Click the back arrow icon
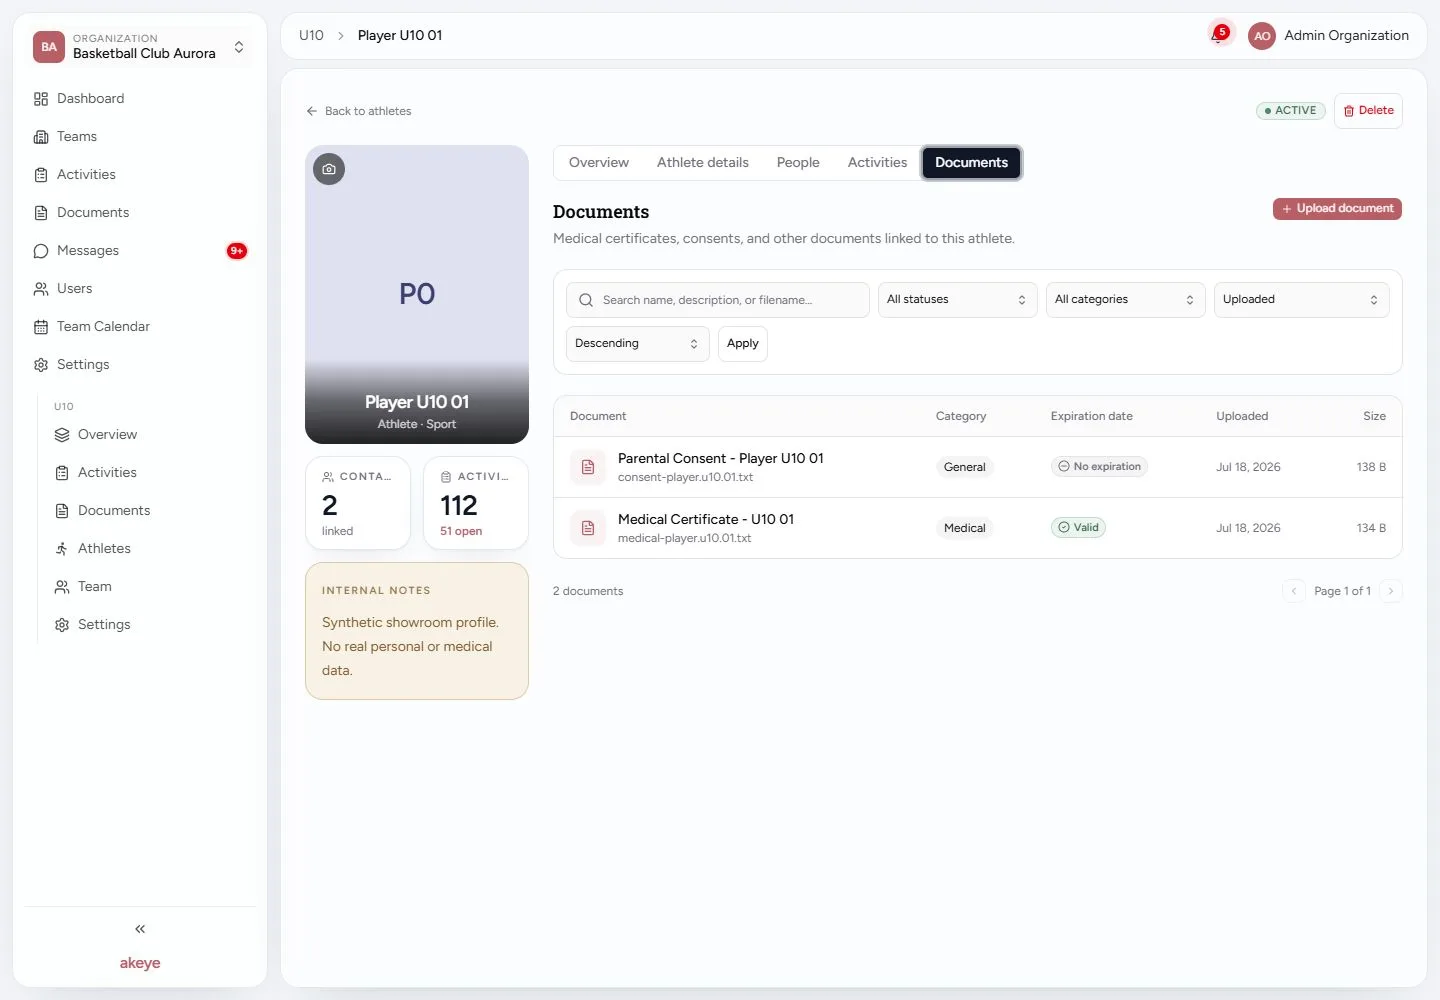 pyautogui.click(x=312, y=111)
